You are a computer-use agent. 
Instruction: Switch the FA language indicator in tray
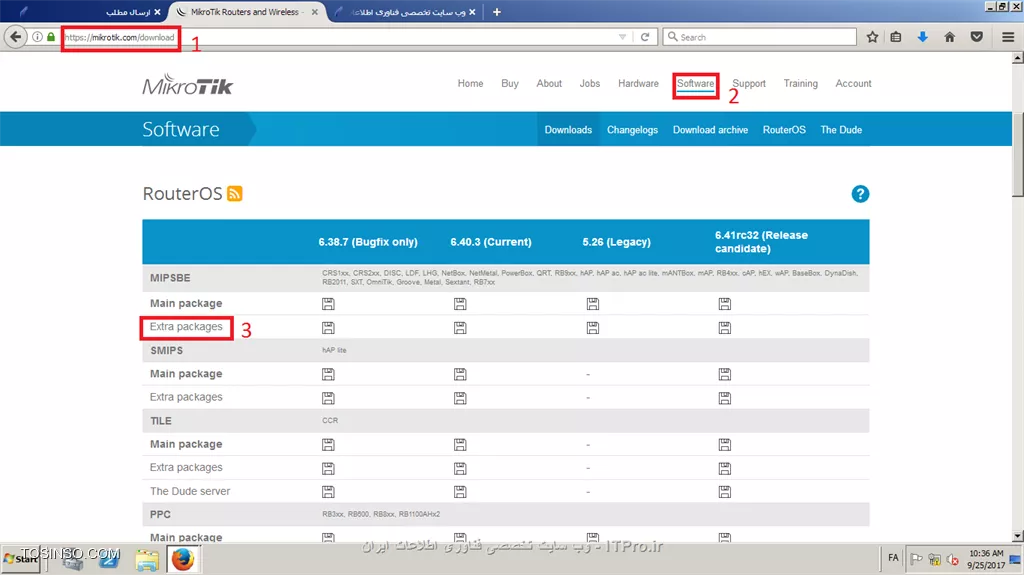pos(893,558)
